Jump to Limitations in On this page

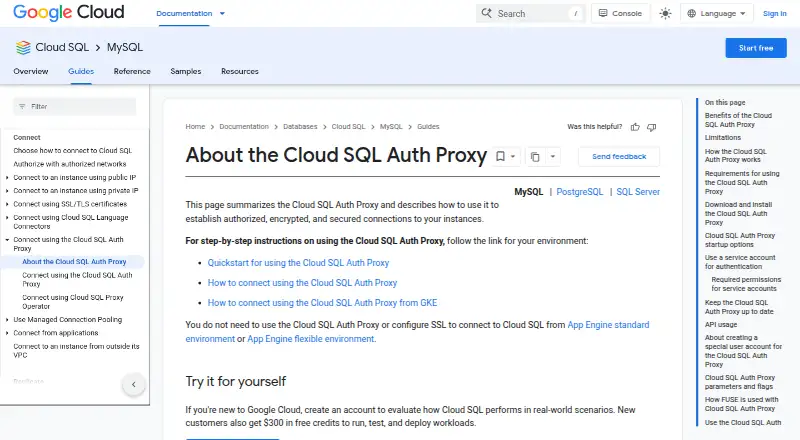tap(722, 138)
